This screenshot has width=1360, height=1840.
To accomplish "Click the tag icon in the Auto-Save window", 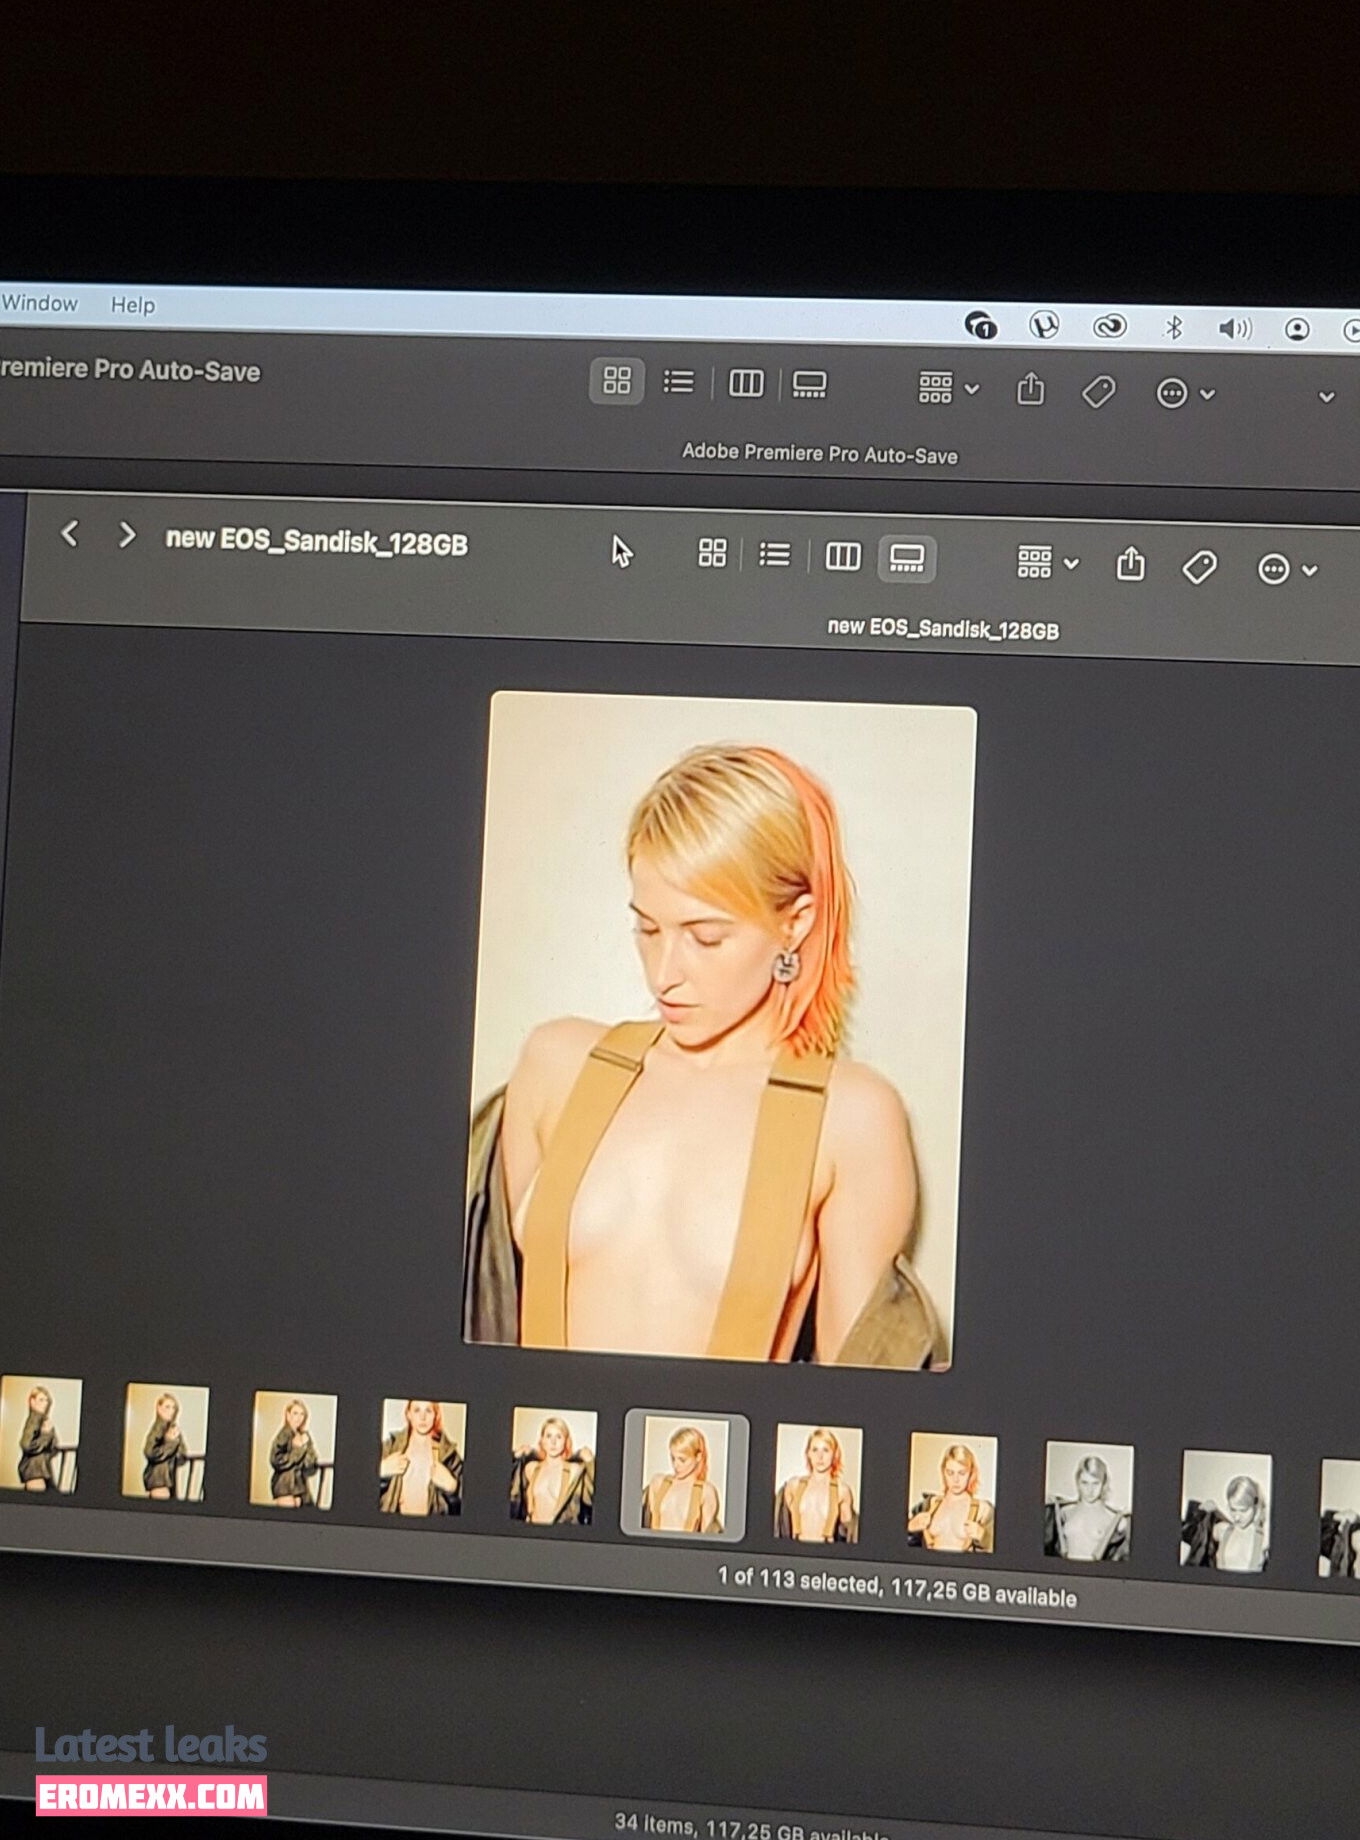I will click(x=1099, y=391).
